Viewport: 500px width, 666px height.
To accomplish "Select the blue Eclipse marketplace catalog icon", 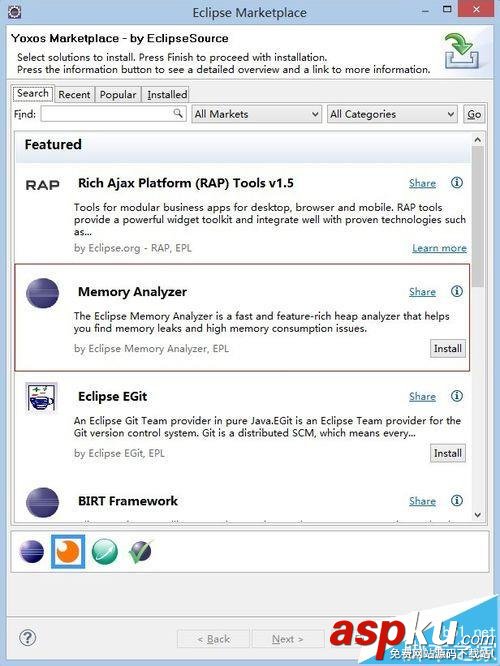I will coord(32,552).
